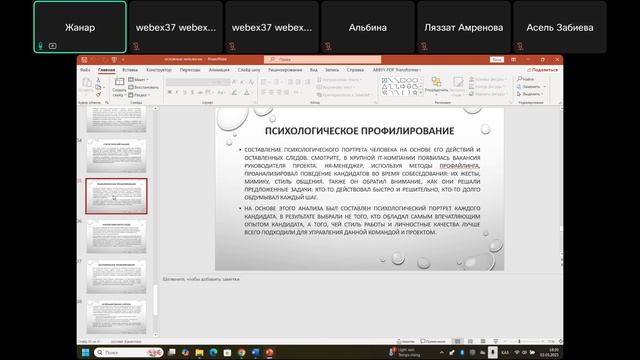Screen dimensions: 640x360
Task: Click the Slide Show icon in status bar
Action: click(496, 341)
